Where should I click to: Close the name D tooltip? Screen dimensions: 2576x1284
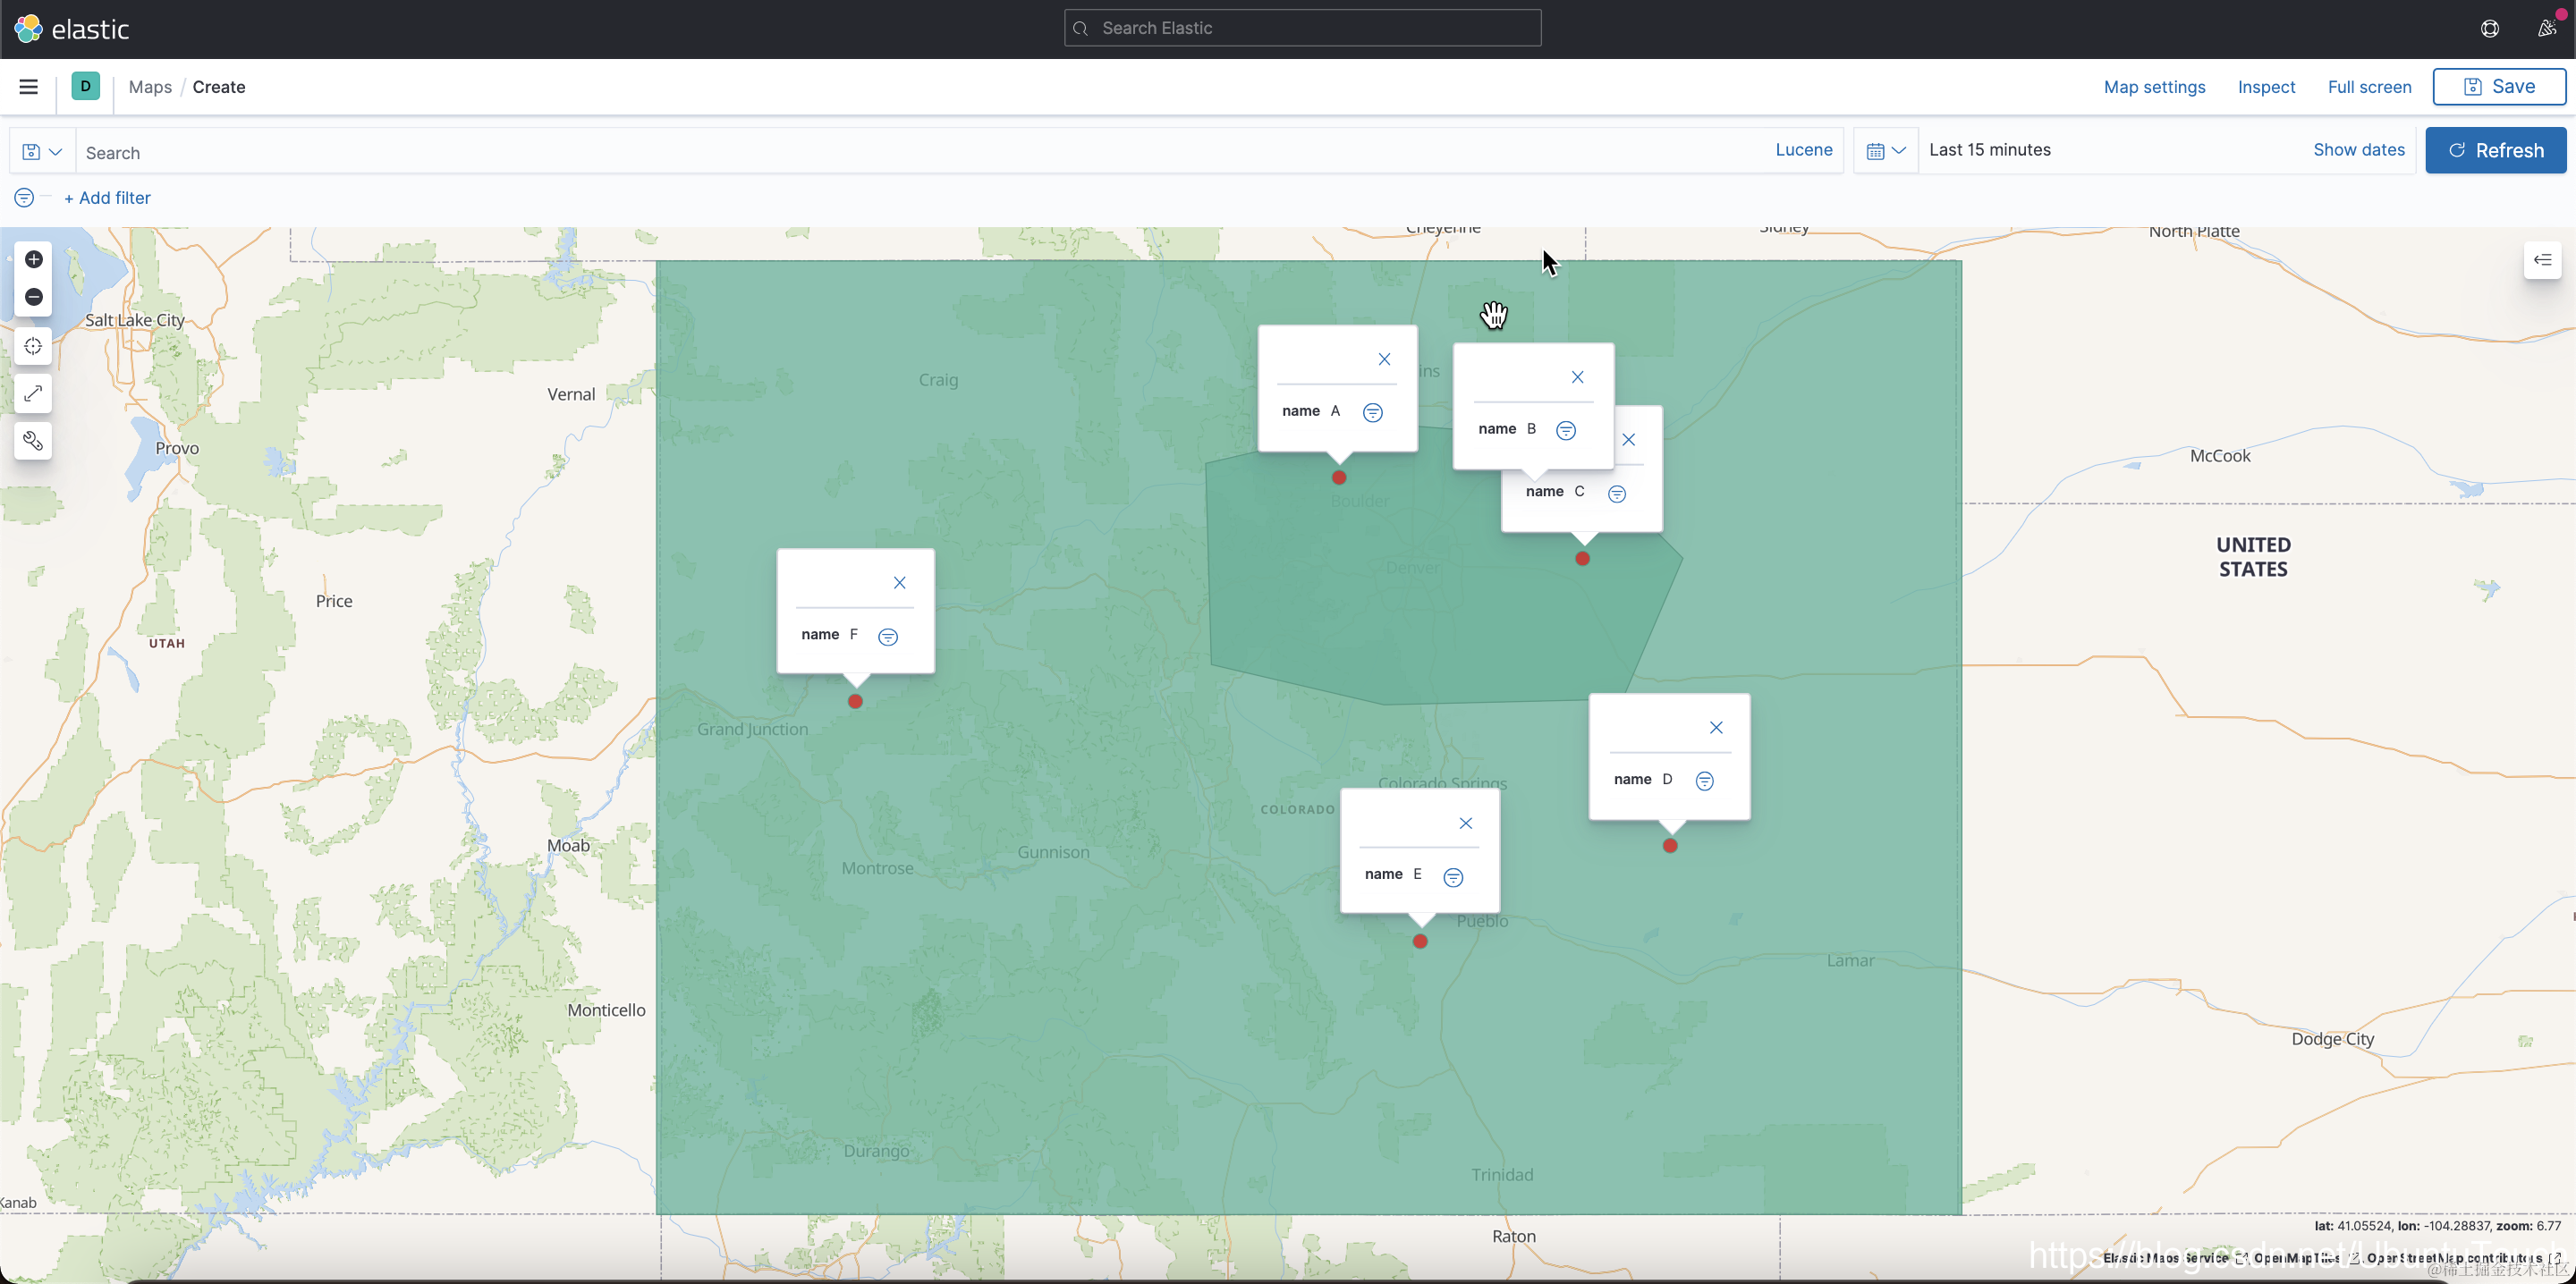pos(1716,728)
